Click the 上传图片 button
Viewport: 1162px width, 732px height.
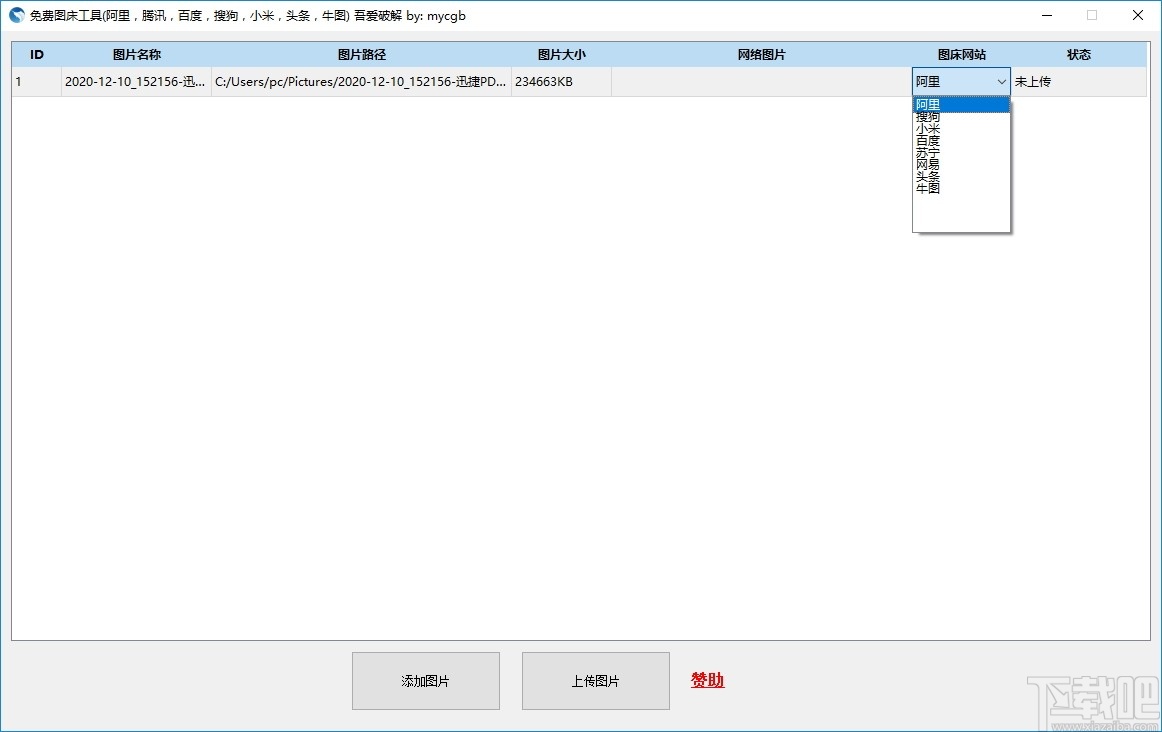[595, 680]
